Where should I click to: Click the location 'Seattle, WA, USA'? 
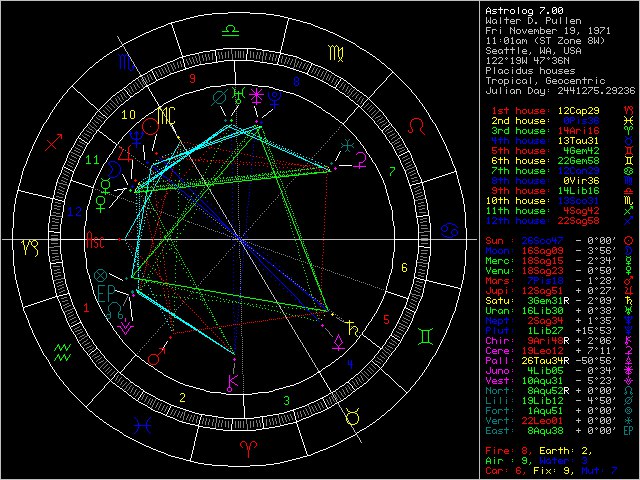533,51
